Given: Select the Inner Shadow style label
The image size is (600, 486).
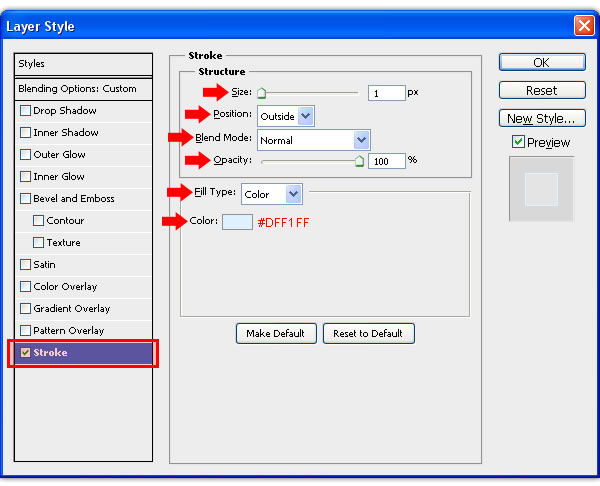Looking at the screenshot, I should (x=66, y=133).
